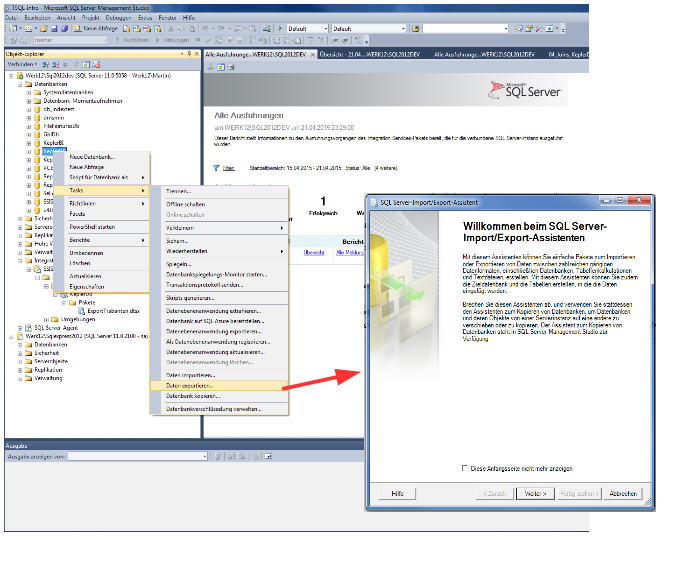Tick 'Diese Anfangsseite nicht mehr anzeigen' checkbox
This screenshot has height=567, width=680.
click(x=464, y=468)
